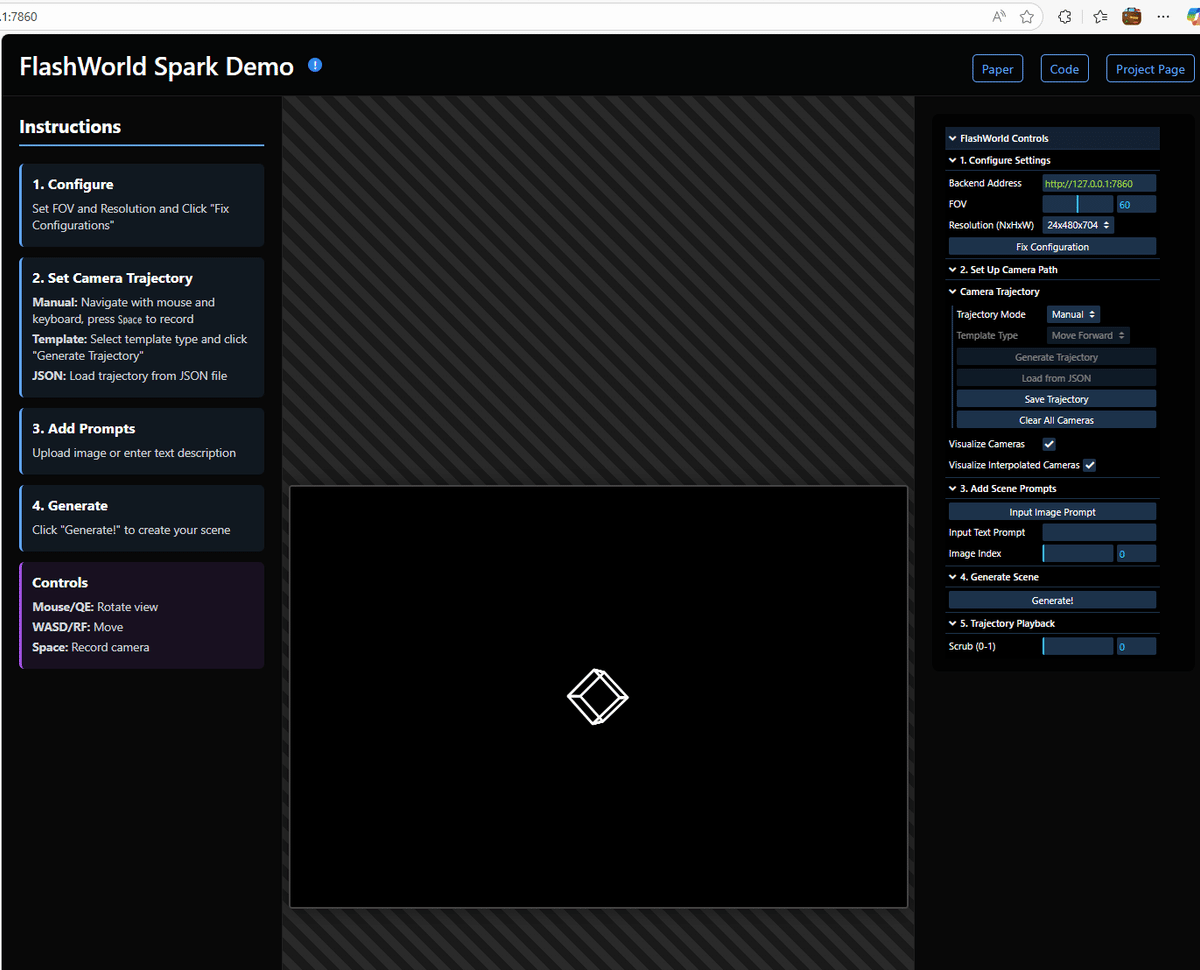Image resolution: width=1200 pixels, height=970 pixels.
Task: Open the Template Type dropdown
Action: 1087,335
